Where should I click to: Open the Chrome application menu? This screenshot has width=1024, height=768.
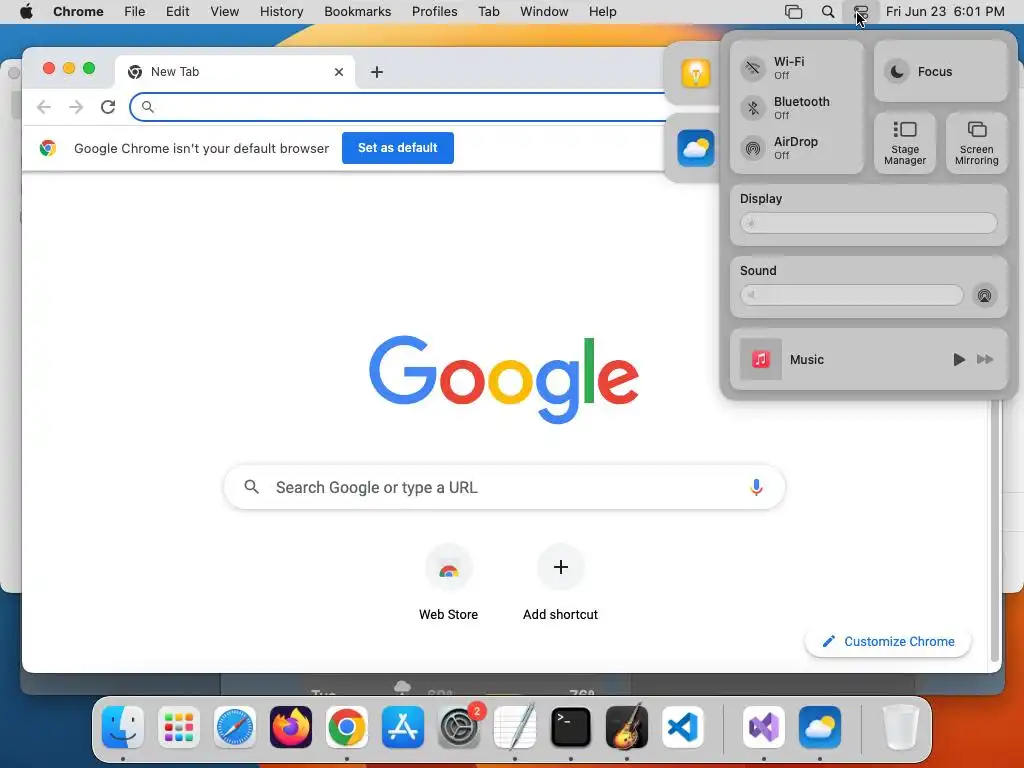(x=78, y=12)
